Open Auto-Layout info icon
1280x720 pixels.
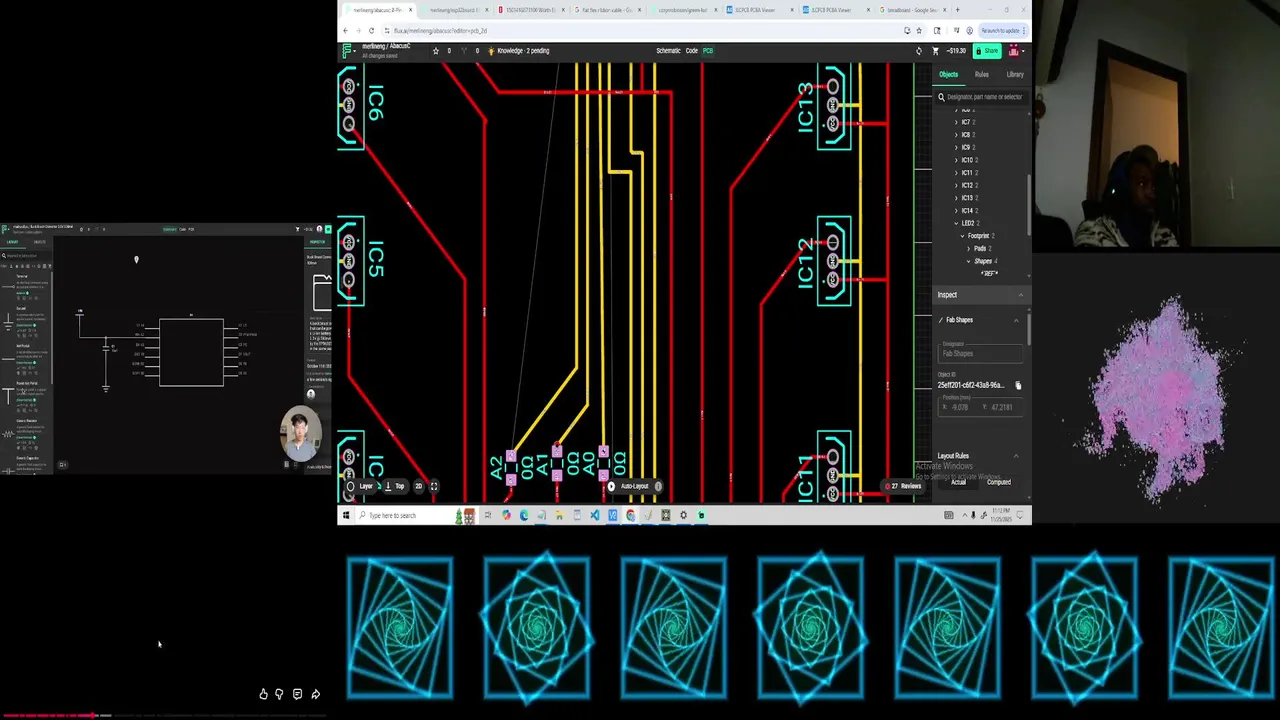pyautogui.click(x=658, y=487)
